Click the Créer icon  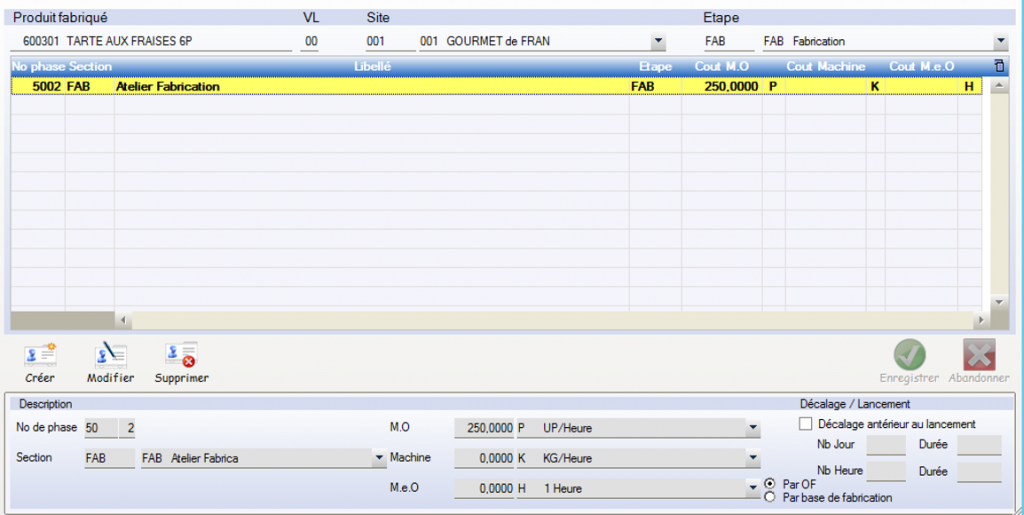[40, 356]
